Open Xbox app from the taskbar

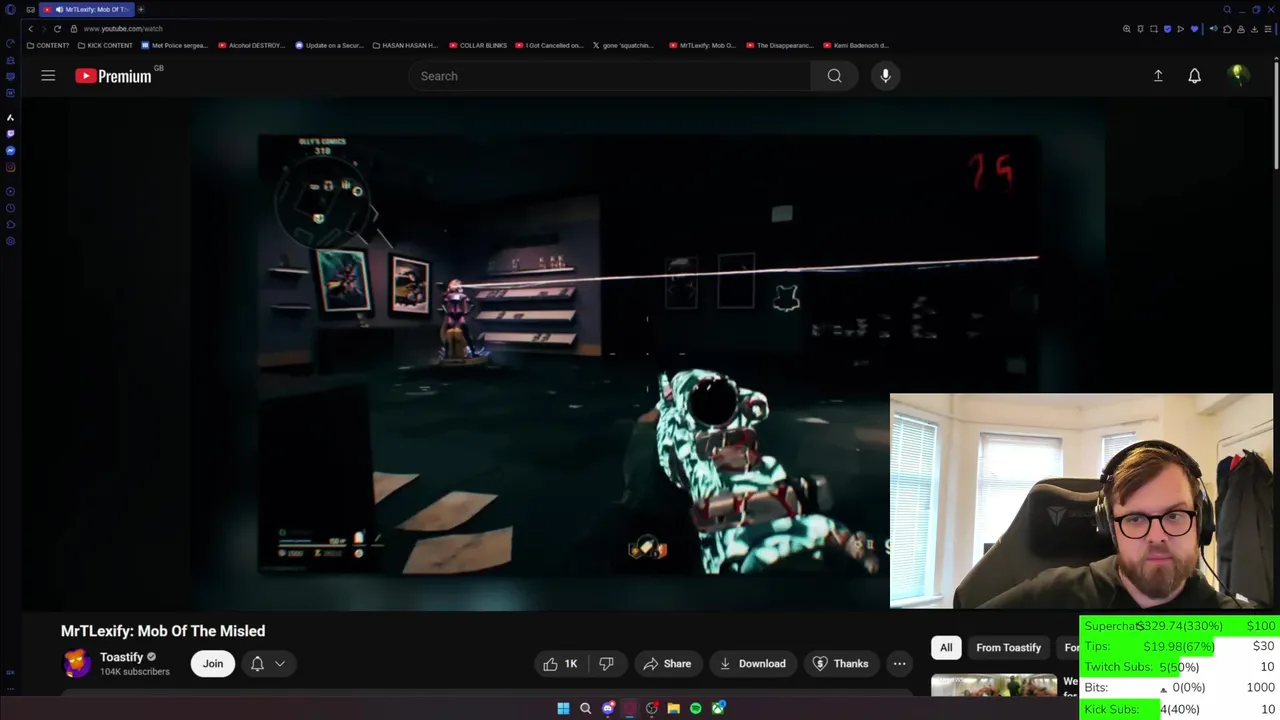(x=718, y=709)
